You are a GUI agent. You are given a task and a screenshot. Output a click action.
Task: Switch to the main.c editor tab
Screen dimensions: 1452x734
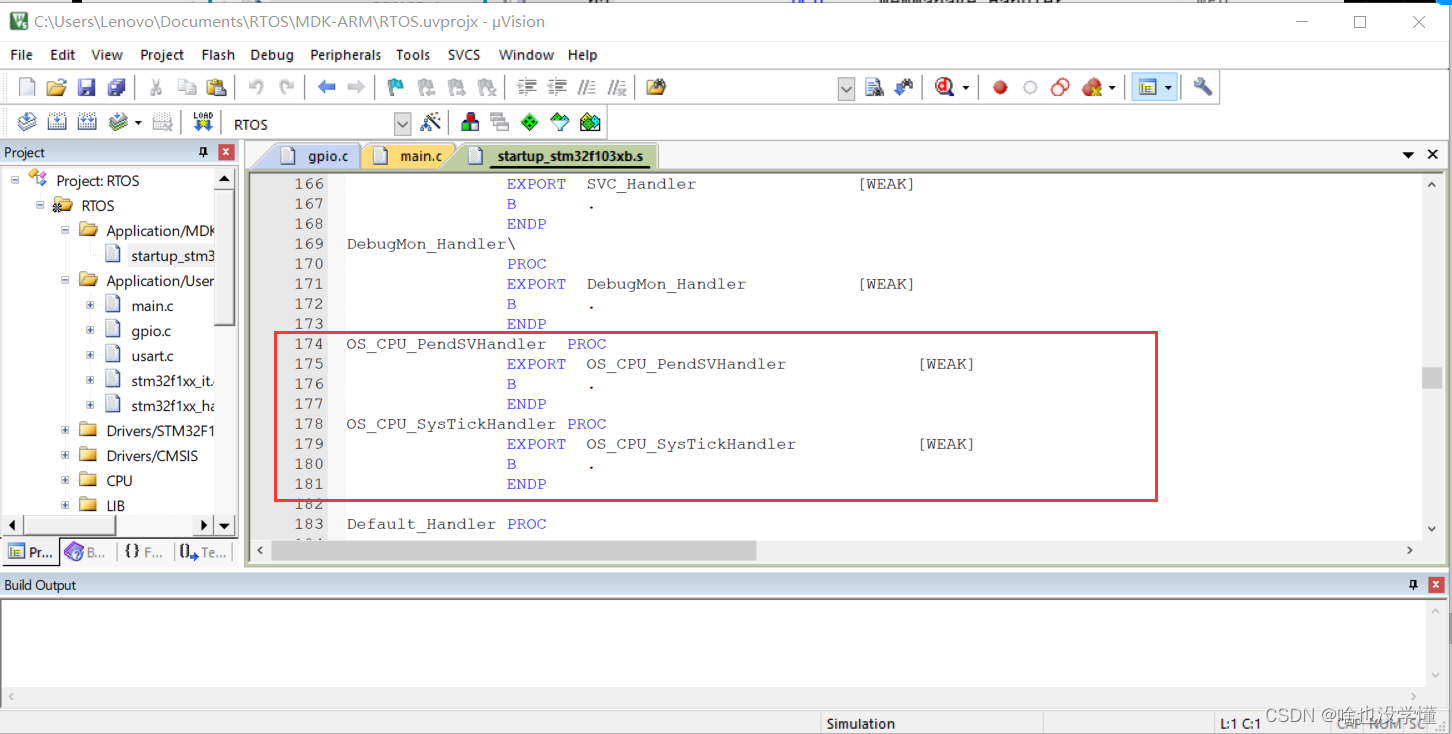(408, 156)
